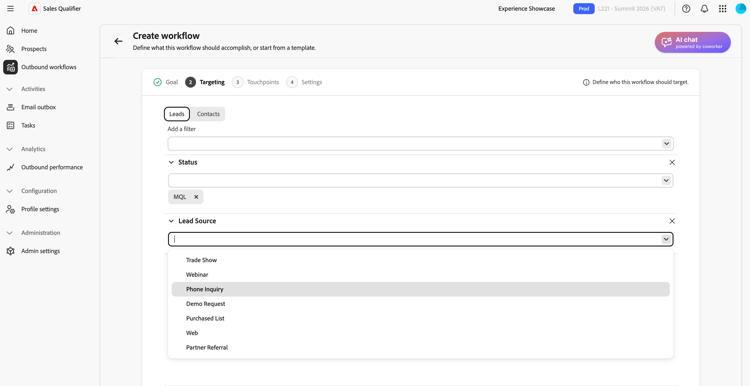Viewport: 750px width, 386px height.
Task: Open the AI chat panel
Action: (x=693, y=43)
